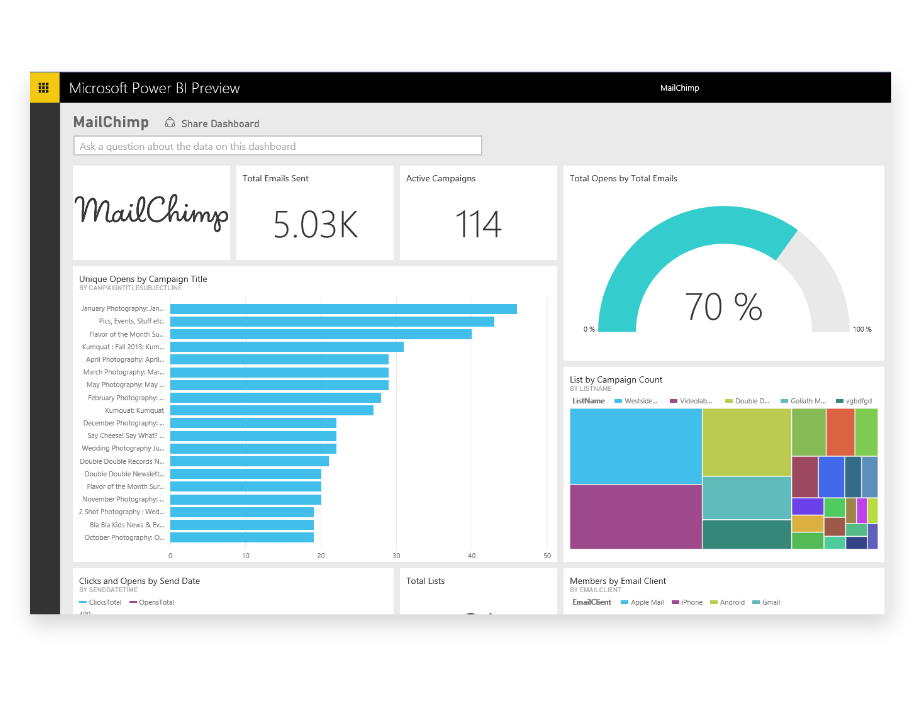Screen dimensions: 922x706
Task: Click the OpensTotal legend entry
Action: point(152,602)
